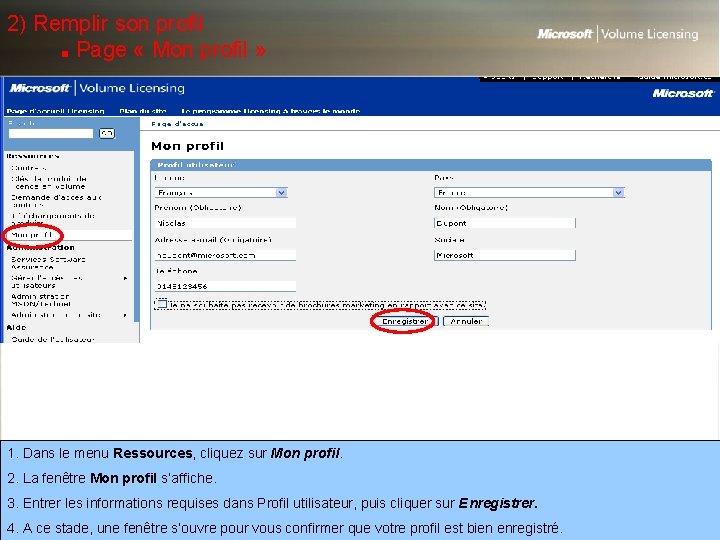Open Guide de l'utilisateur under Aide
This screenshot has height=540, width=720.
[53, 339]
